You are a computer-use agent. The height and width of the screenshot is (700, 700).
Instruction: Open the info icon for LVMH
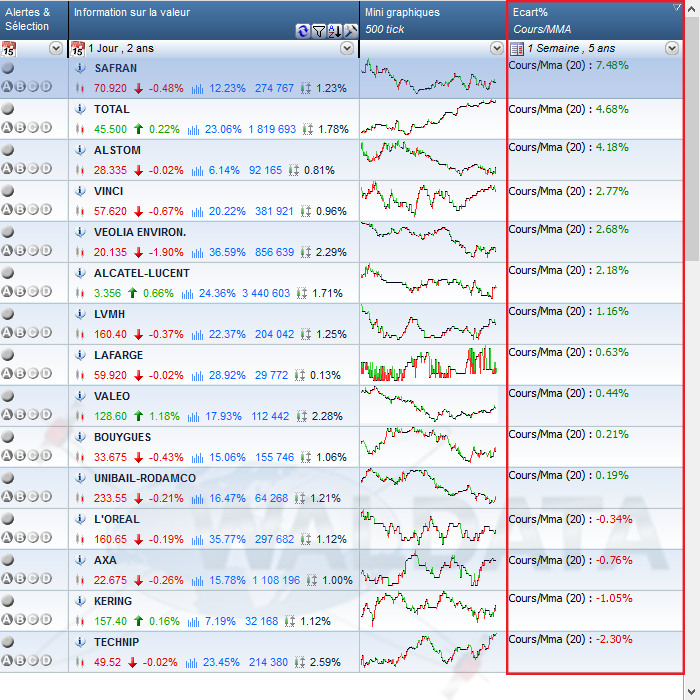(80, 314)
